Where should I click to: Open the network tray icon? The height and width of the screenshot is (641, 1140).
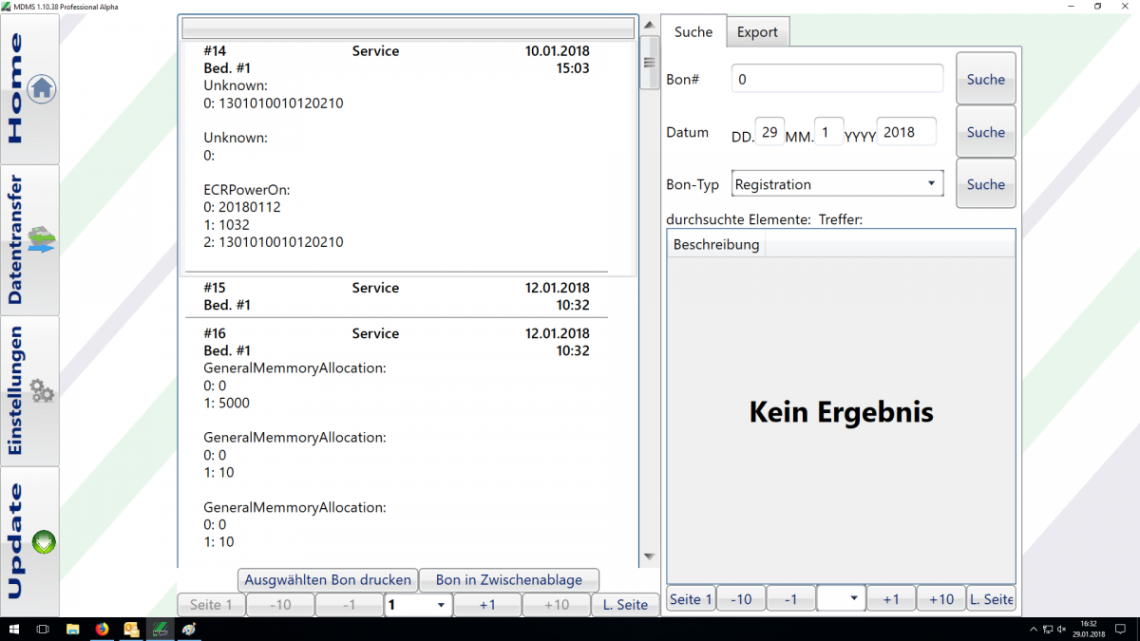[1048, 629]
